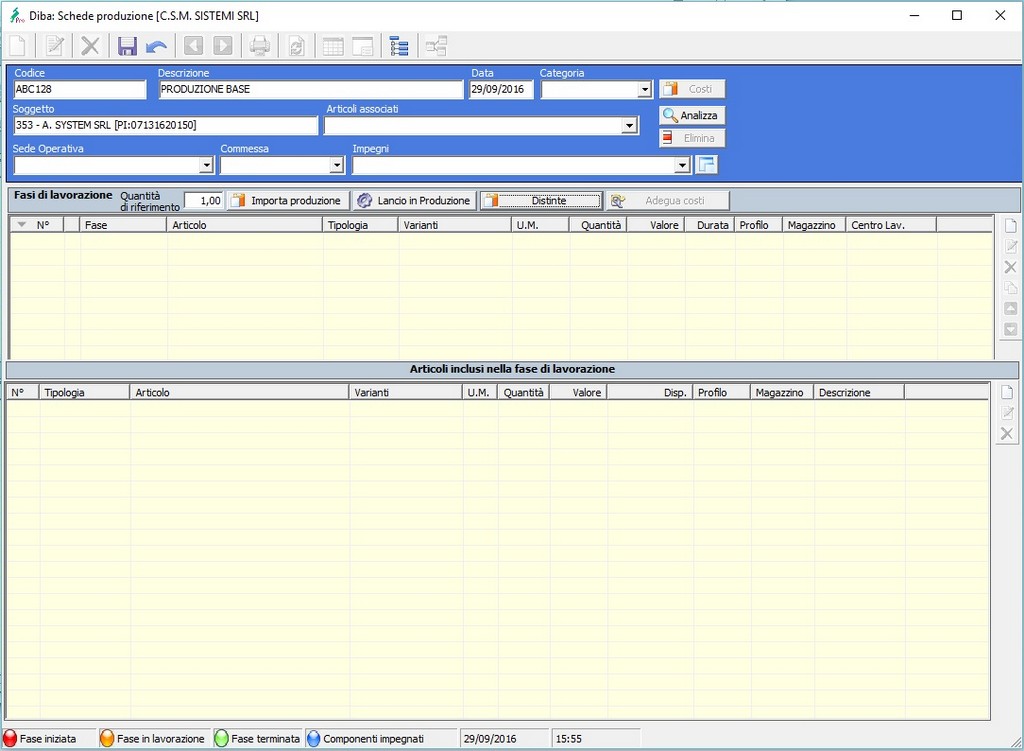Click the Edit pencil toolbar icon
The image size is (1024, 751).
55,46
